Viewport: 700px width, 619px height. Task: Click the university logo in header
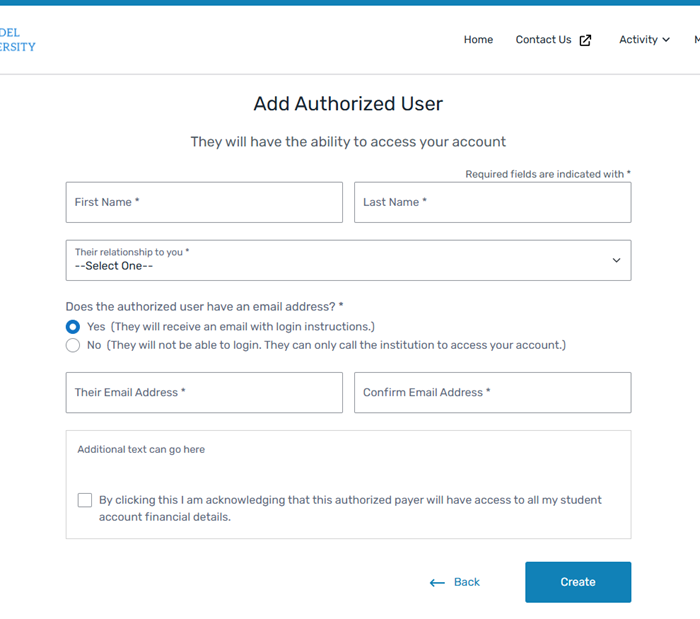click(x=18, y=40)
